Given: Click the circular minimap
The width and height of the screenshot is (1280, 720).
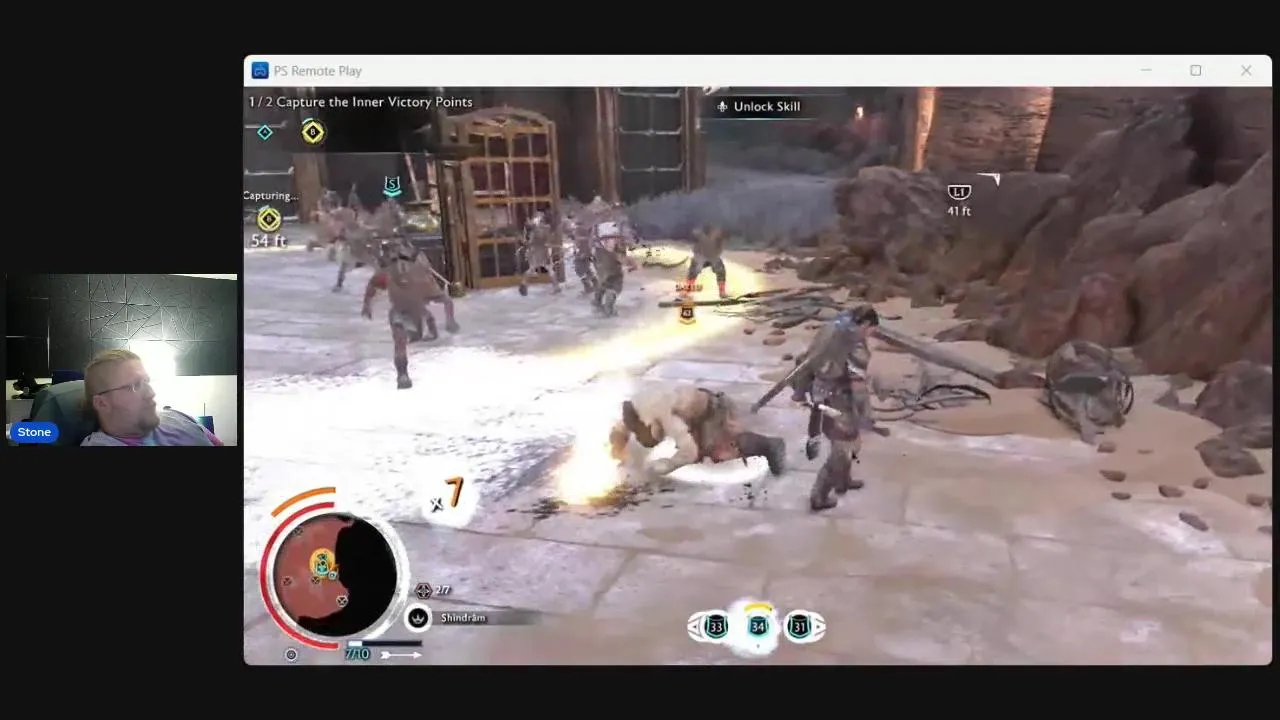Looking at the screenshot, I should (335, 574).
